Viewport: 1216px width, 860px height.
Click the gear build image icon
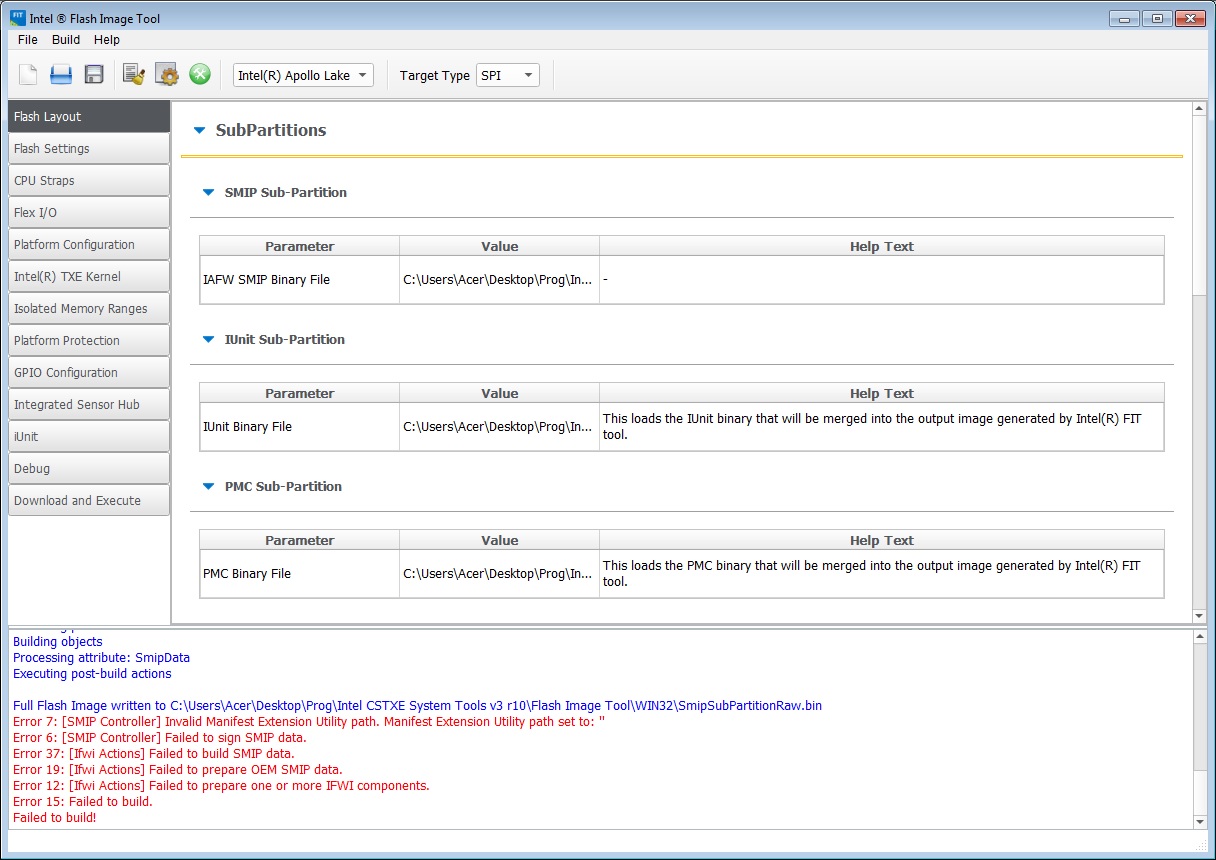167,74
